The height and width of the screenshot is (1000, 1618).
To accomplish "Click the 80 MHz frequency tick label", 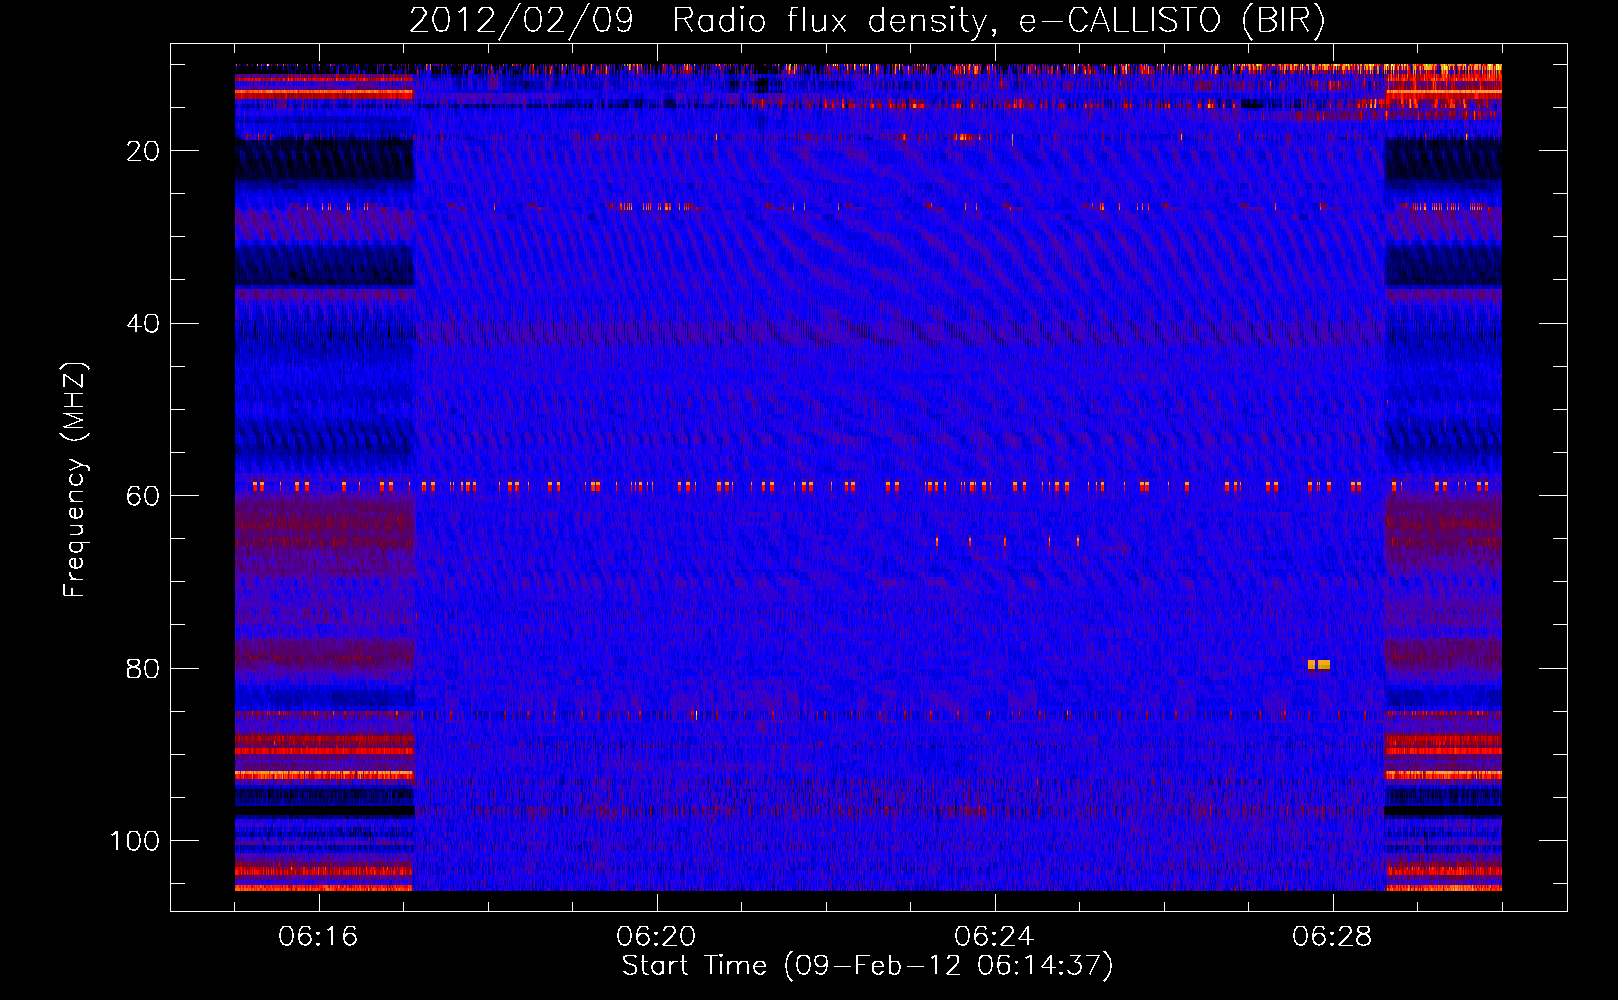I will tap(143, 669).
